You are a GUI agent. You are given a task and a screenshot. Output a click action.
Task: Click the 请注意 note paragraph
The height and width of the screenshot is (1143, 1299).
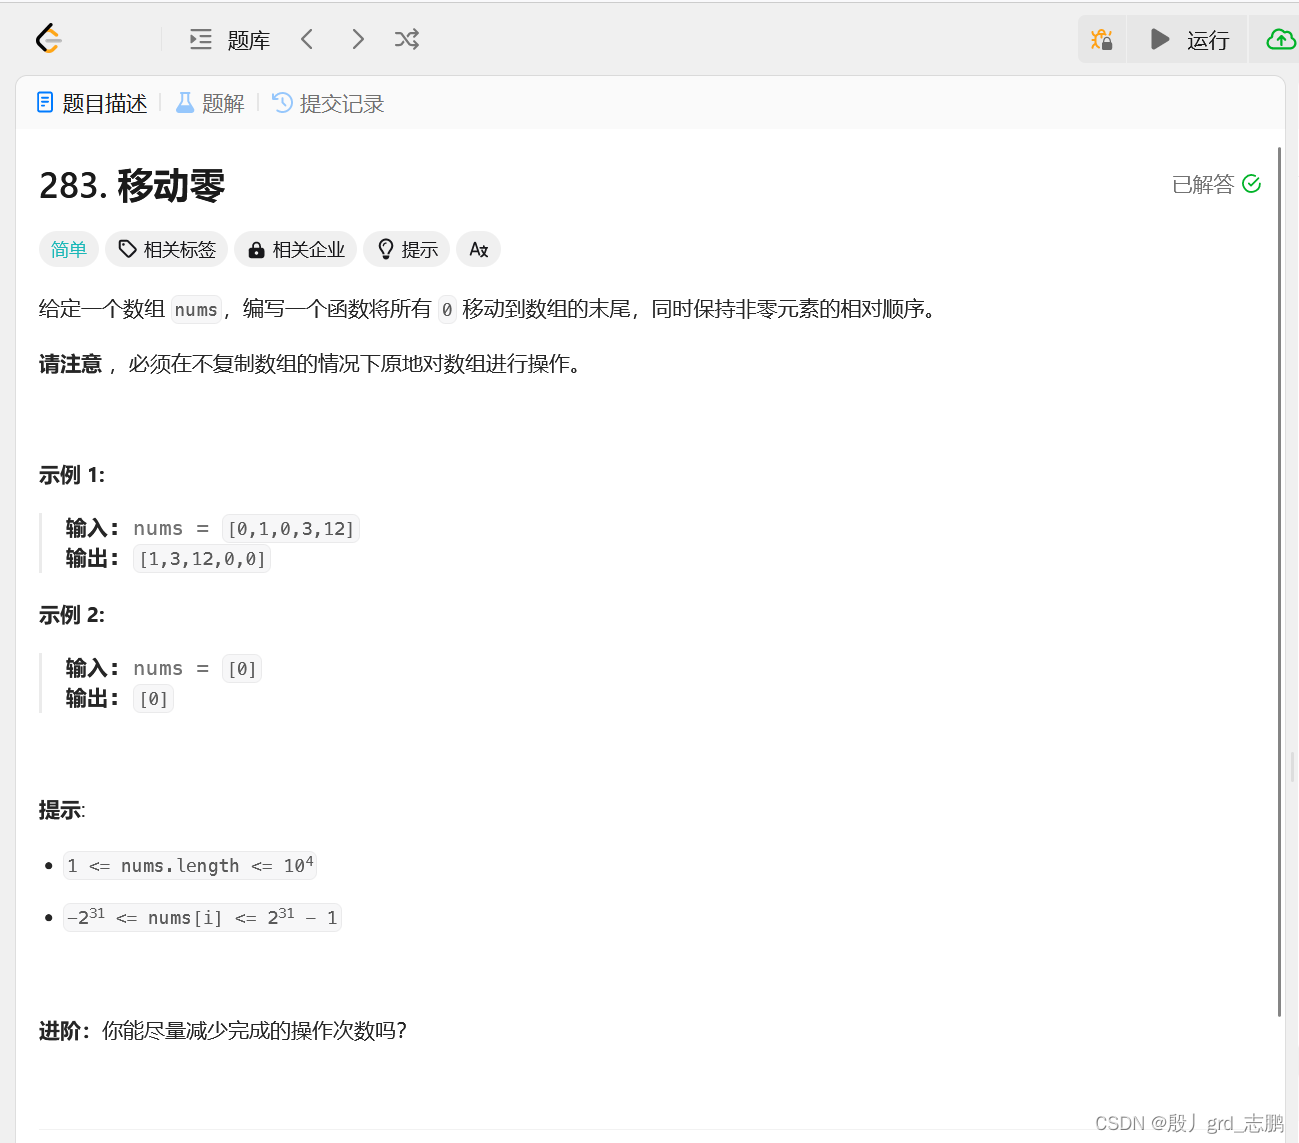(310, 364)
